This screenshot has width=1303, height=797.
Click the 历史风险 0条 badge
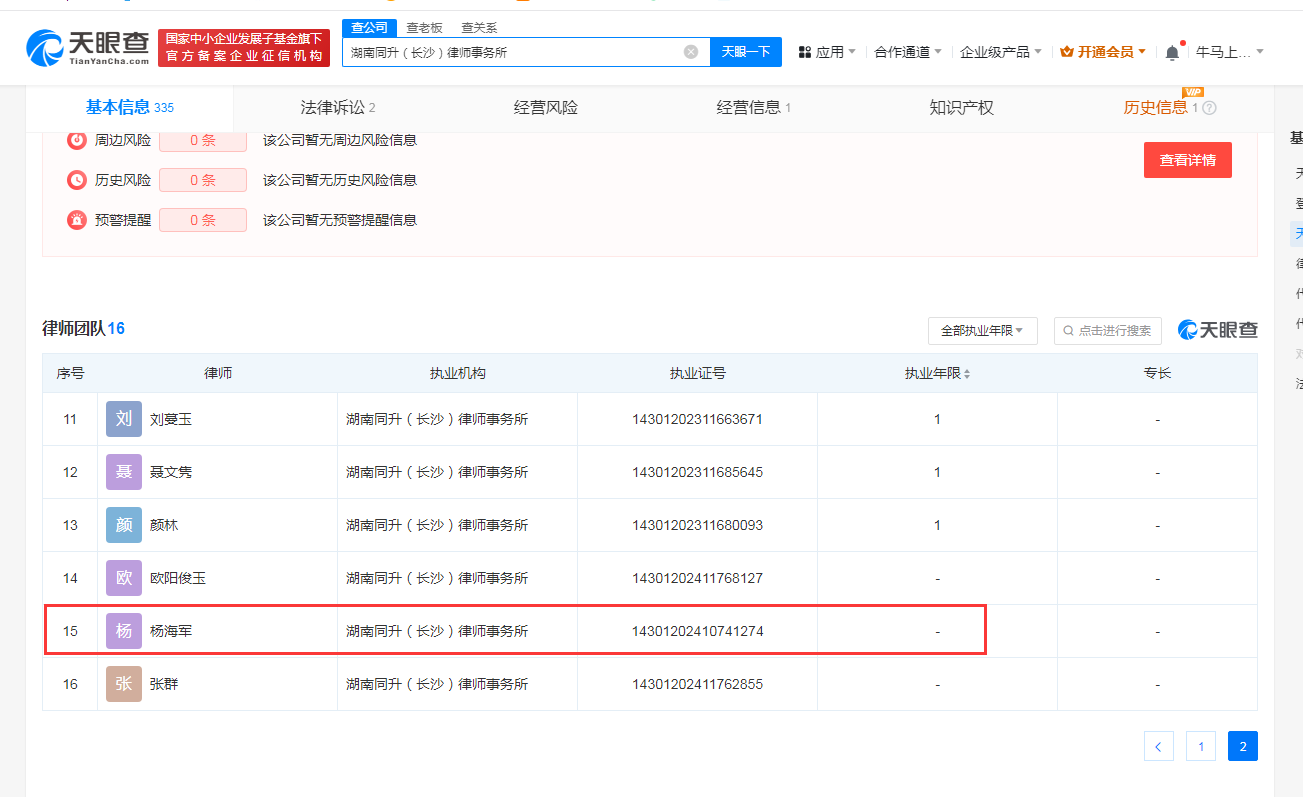(203, 180)
